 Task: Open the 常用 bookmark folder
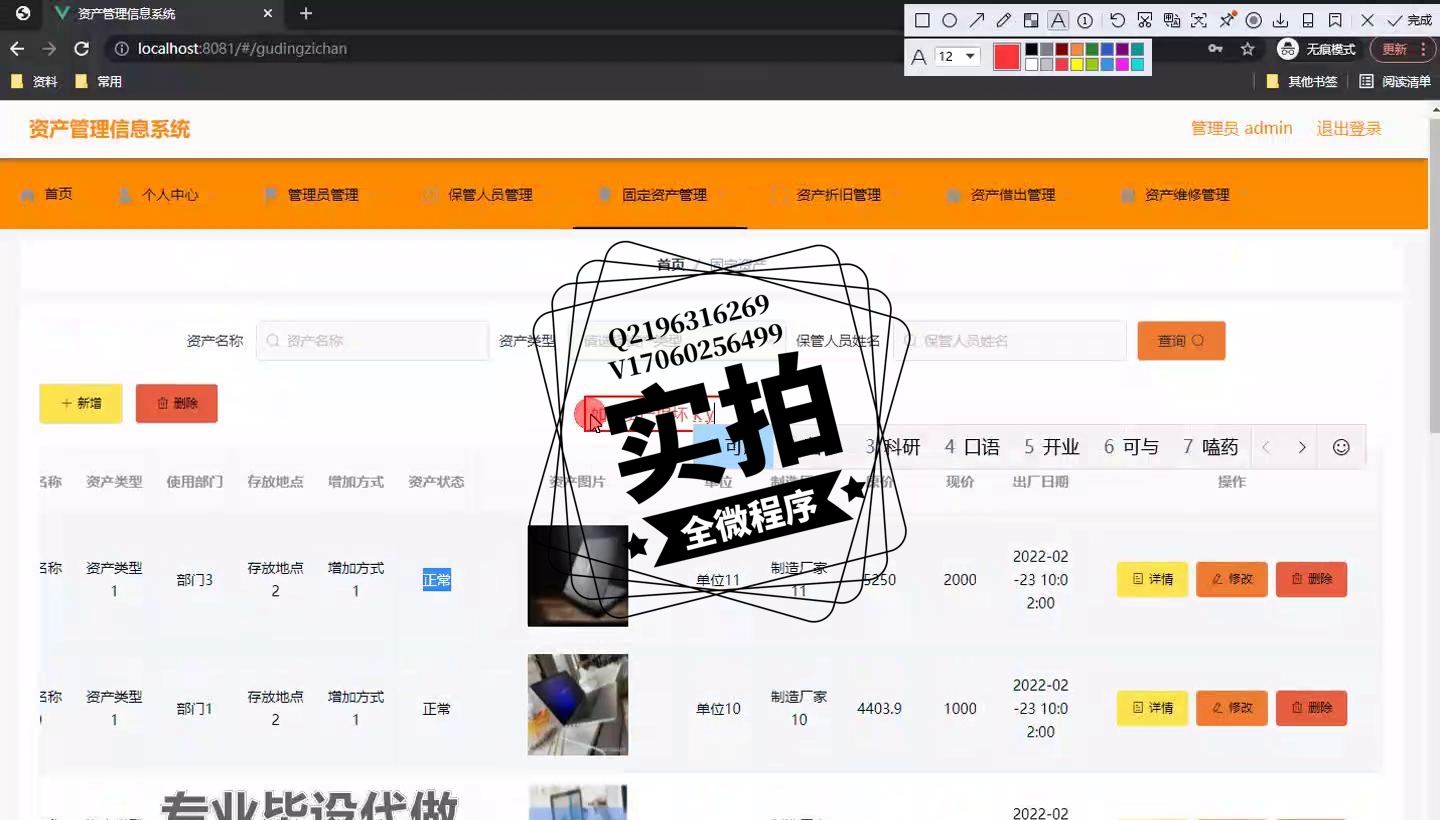[99, 82]
